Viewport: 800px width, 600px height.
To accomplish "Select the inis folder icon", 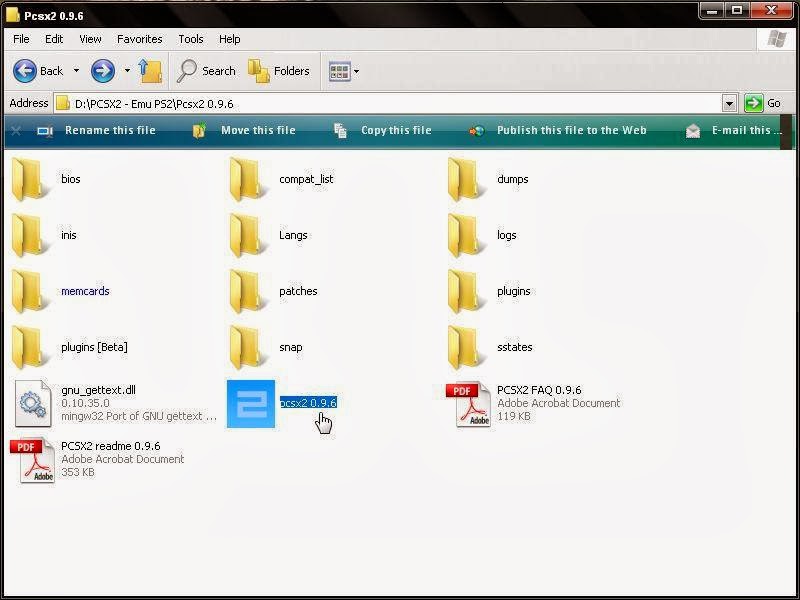I will coord(30,235).
